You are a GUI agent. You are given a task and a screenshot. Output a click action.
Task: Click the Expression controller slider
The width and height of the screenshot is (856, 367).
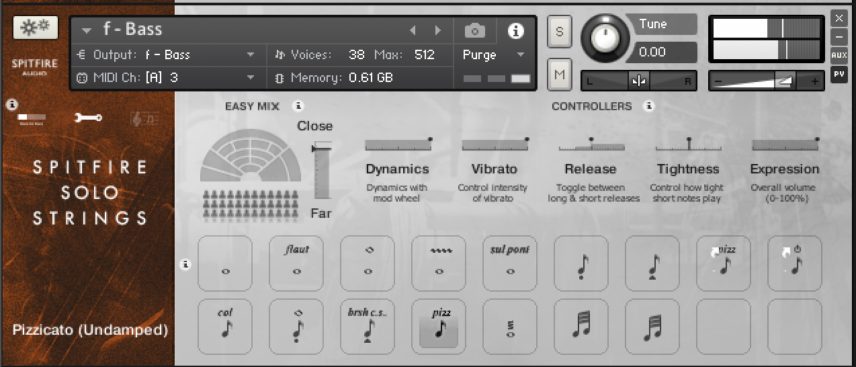(786, 144)
